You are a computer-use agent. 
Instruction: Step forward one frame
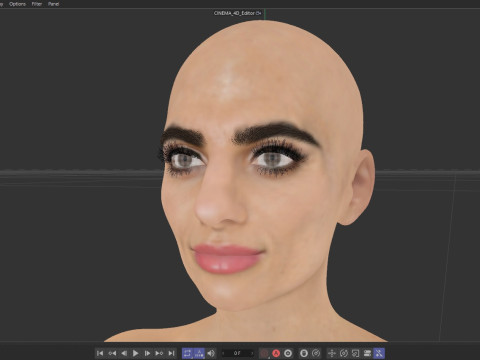pyautogui.click(x=147, y=353)
